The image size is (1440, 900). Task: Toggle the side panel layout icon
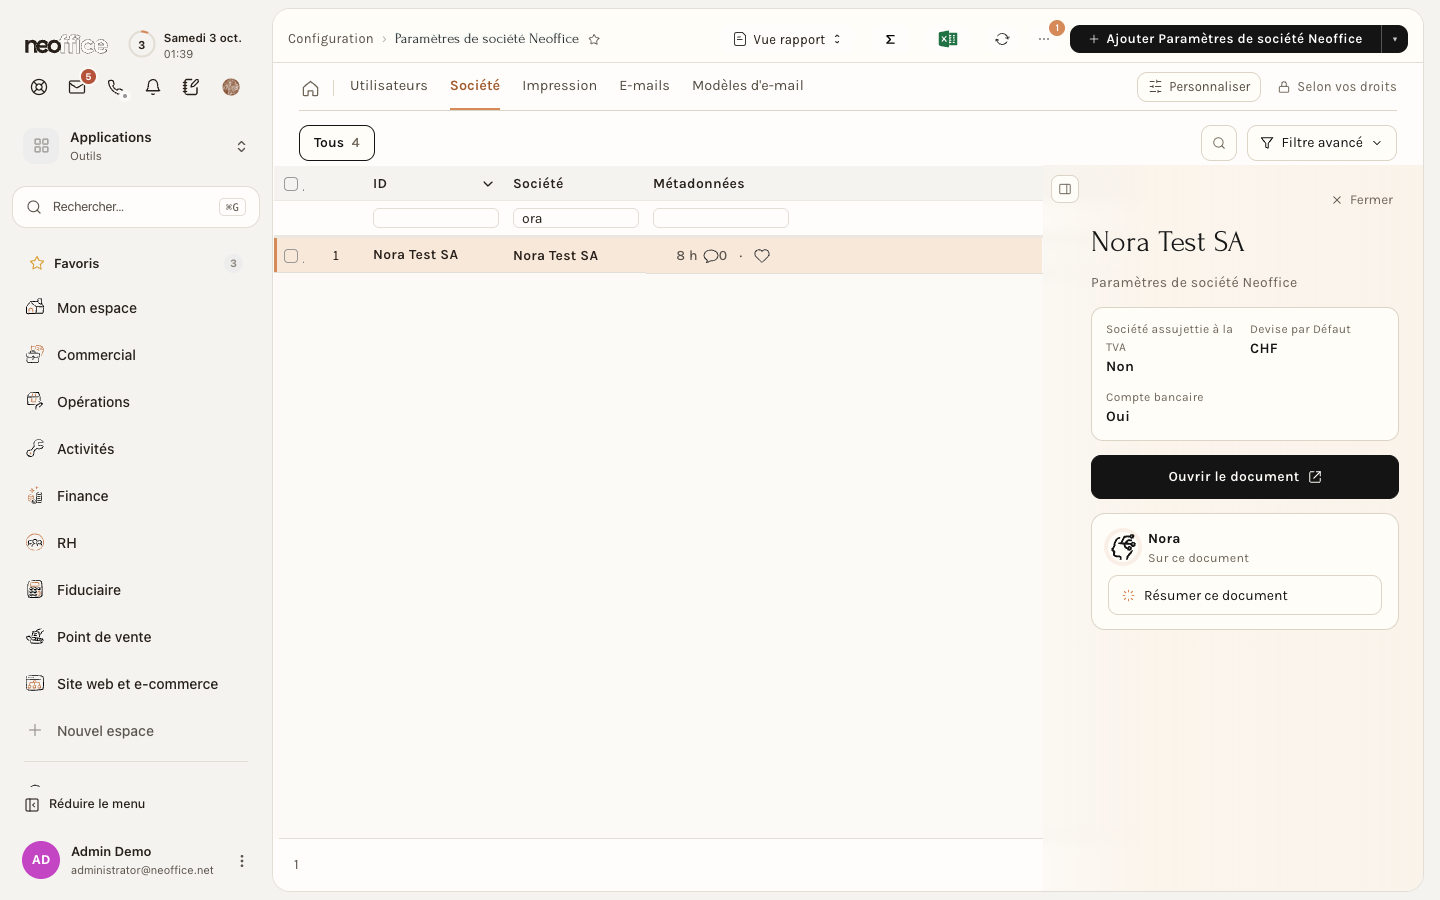click(1065, 189)
